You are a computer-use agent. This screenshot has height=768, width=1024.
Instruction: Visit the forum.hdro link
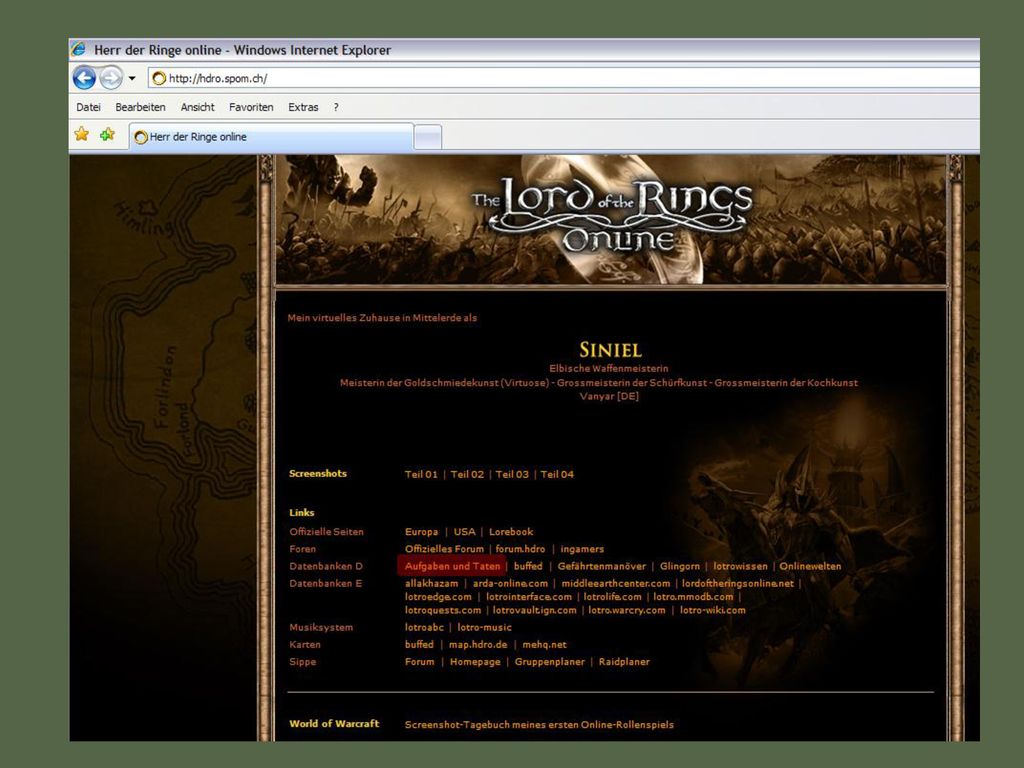pyautogui.click(x=520, y=549)
